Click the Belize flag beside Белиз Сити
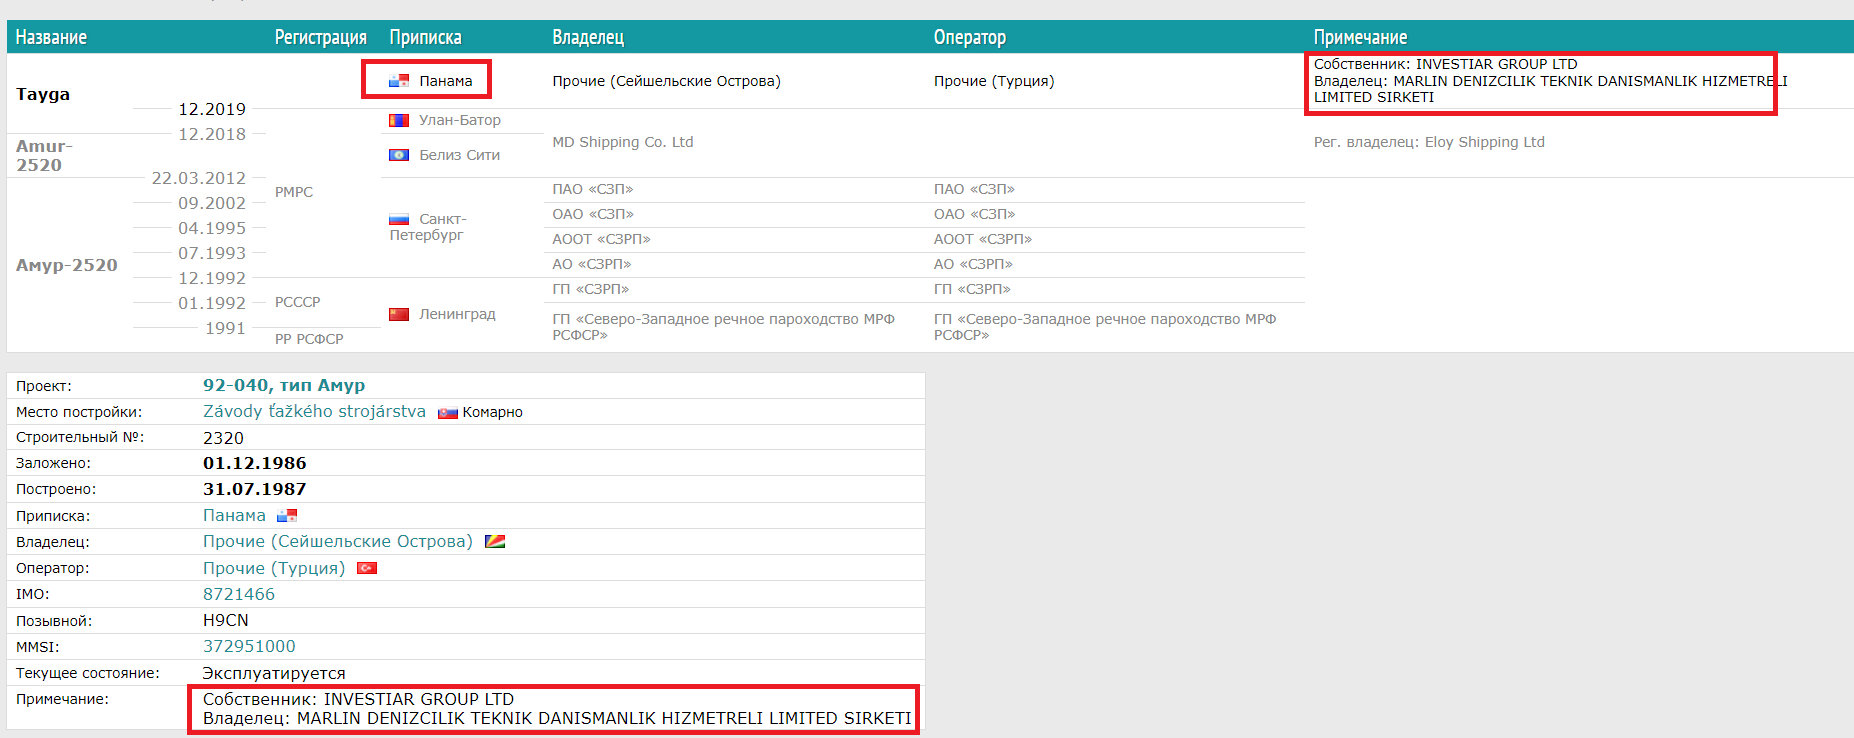Screen dimensions: 1854x738 click(x=399, y=155)
